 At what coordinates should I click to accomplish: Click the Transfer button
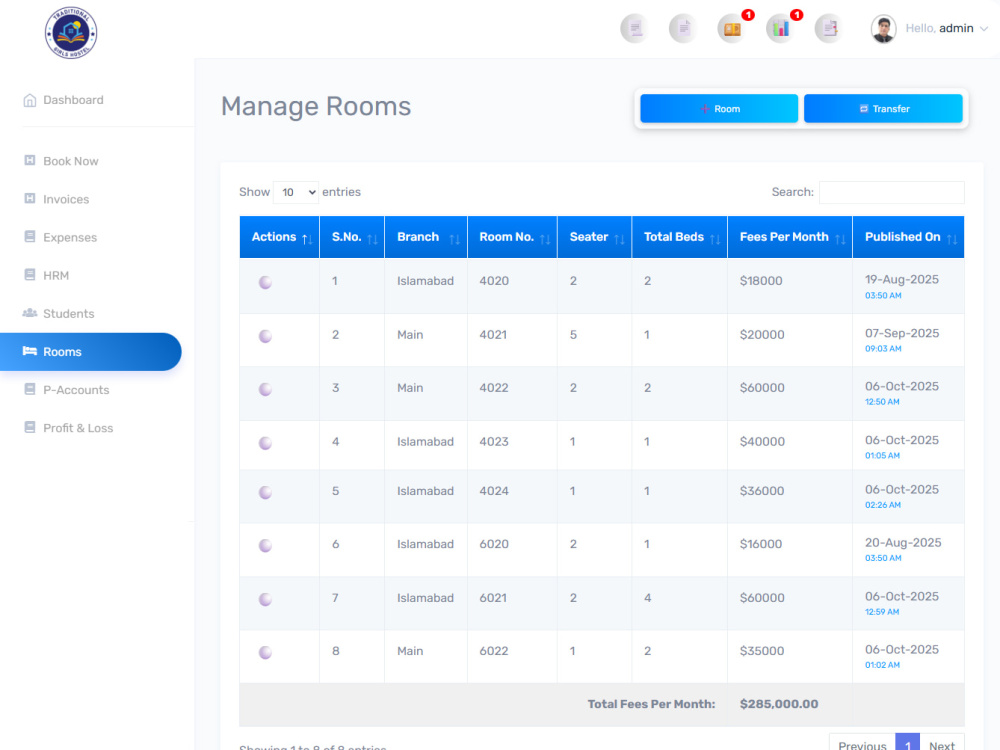pyautogui.click(x=883, y=108)
